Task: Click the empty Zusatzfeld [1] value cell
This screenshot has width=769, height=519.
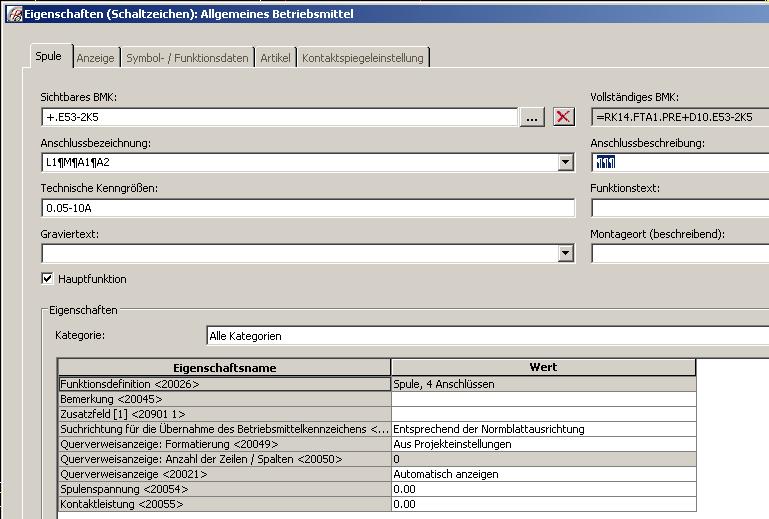Action: [543, 414]
